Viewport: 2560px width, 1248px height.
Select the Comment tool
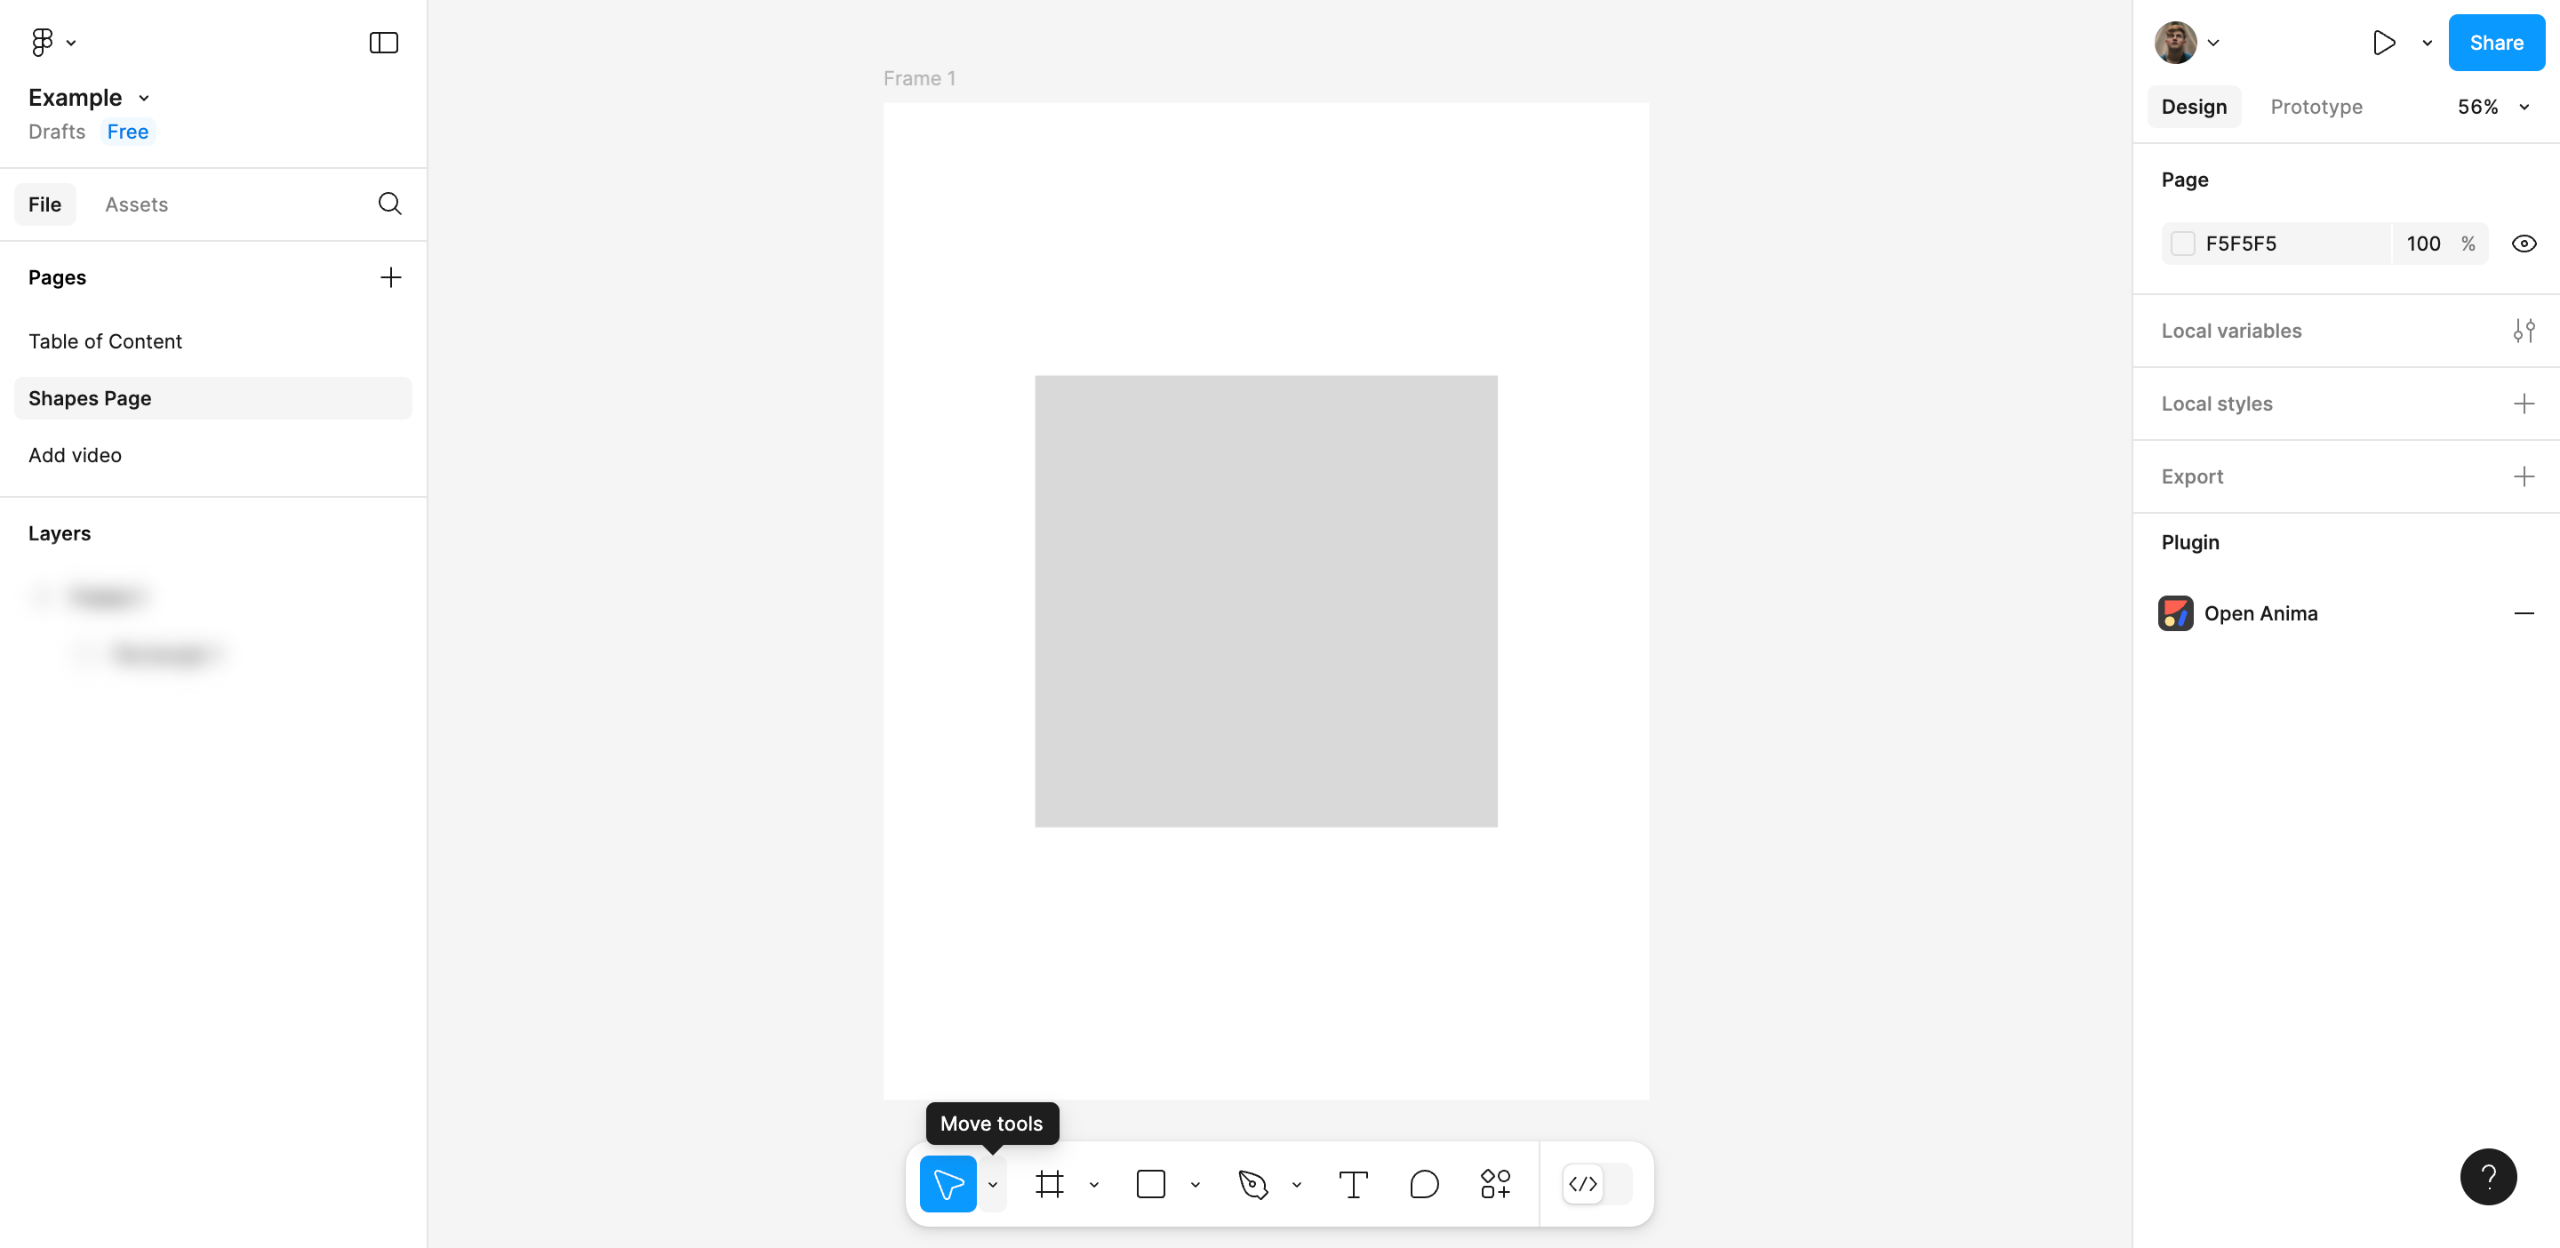coord(1423,1184)
